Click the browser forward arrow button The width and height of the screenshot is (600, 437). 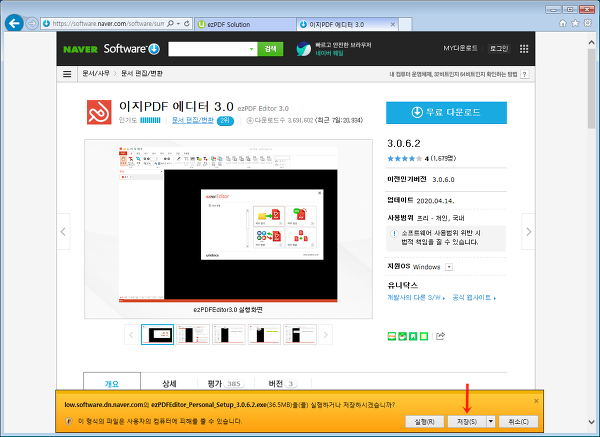click(32, 24)
